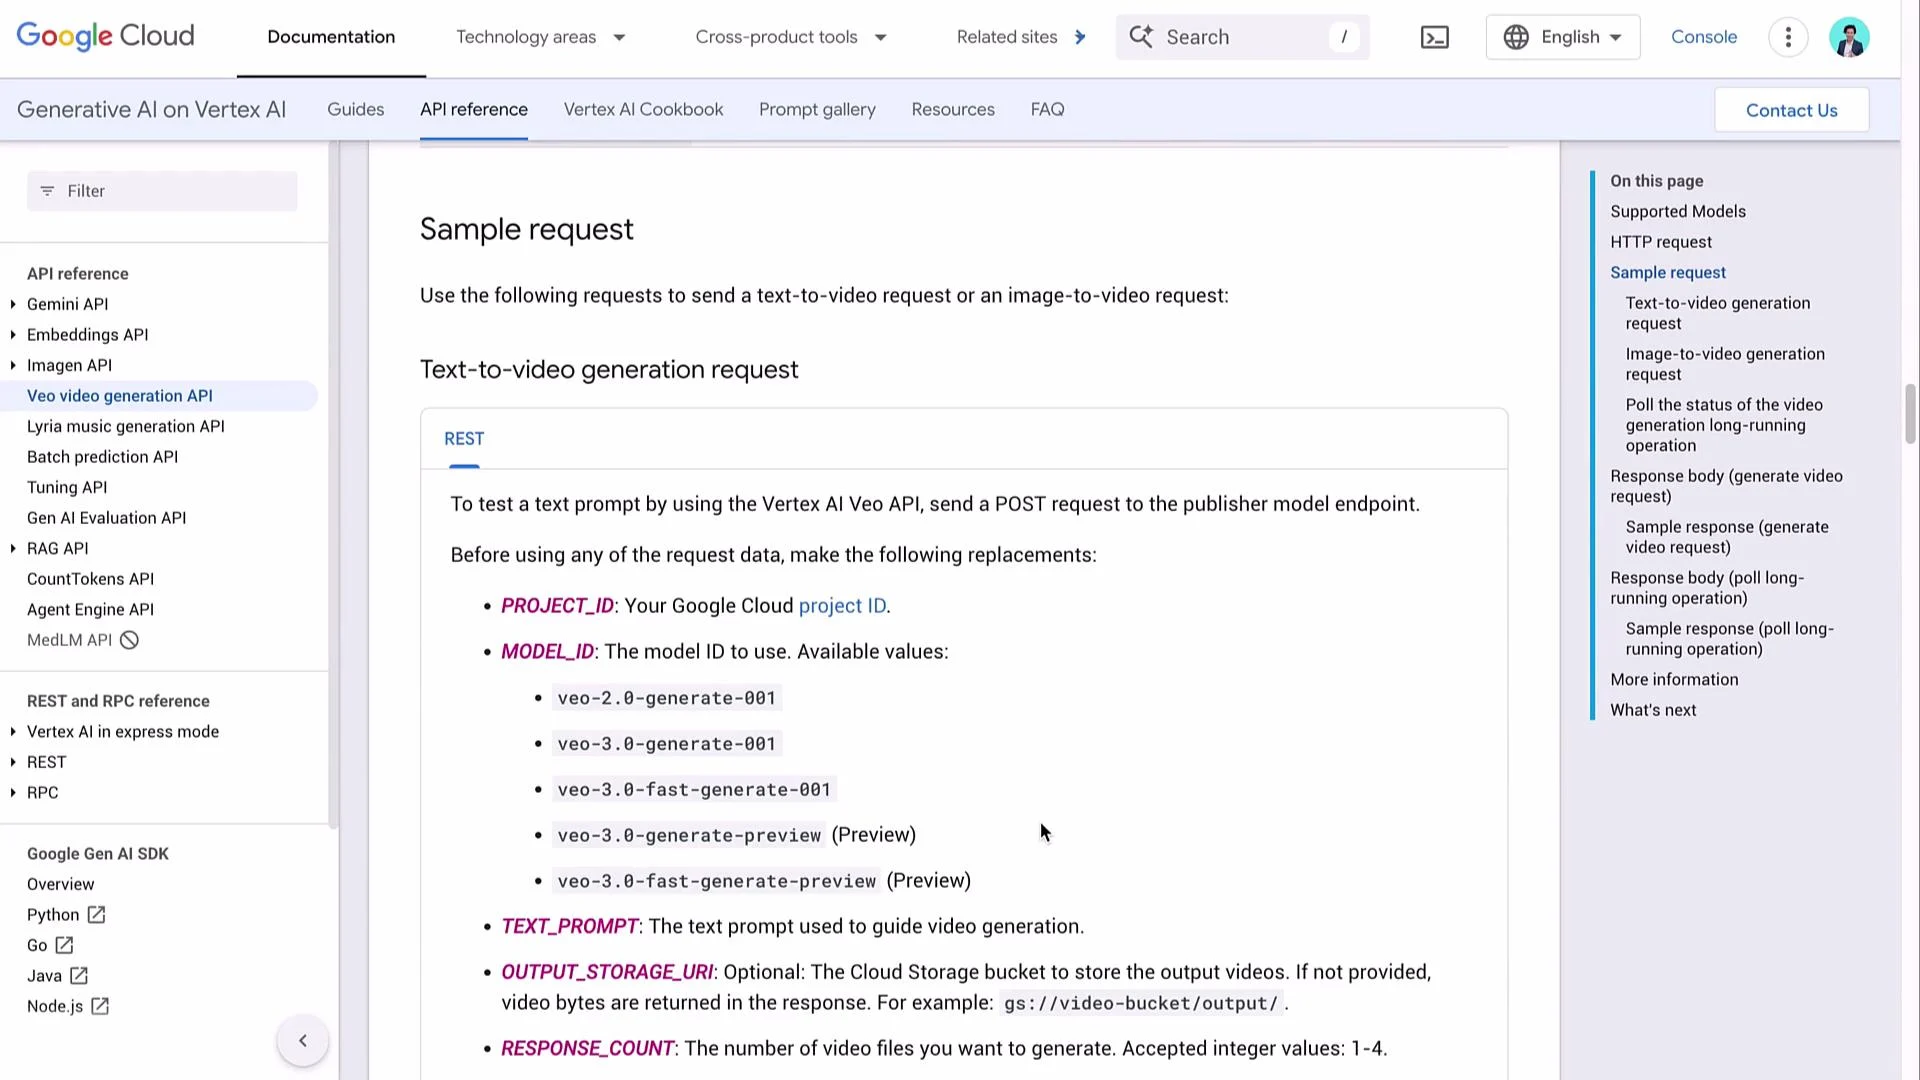Select the REST code tab
The width and height of the screenshot is (1920, 1080).
pos(464,439)
